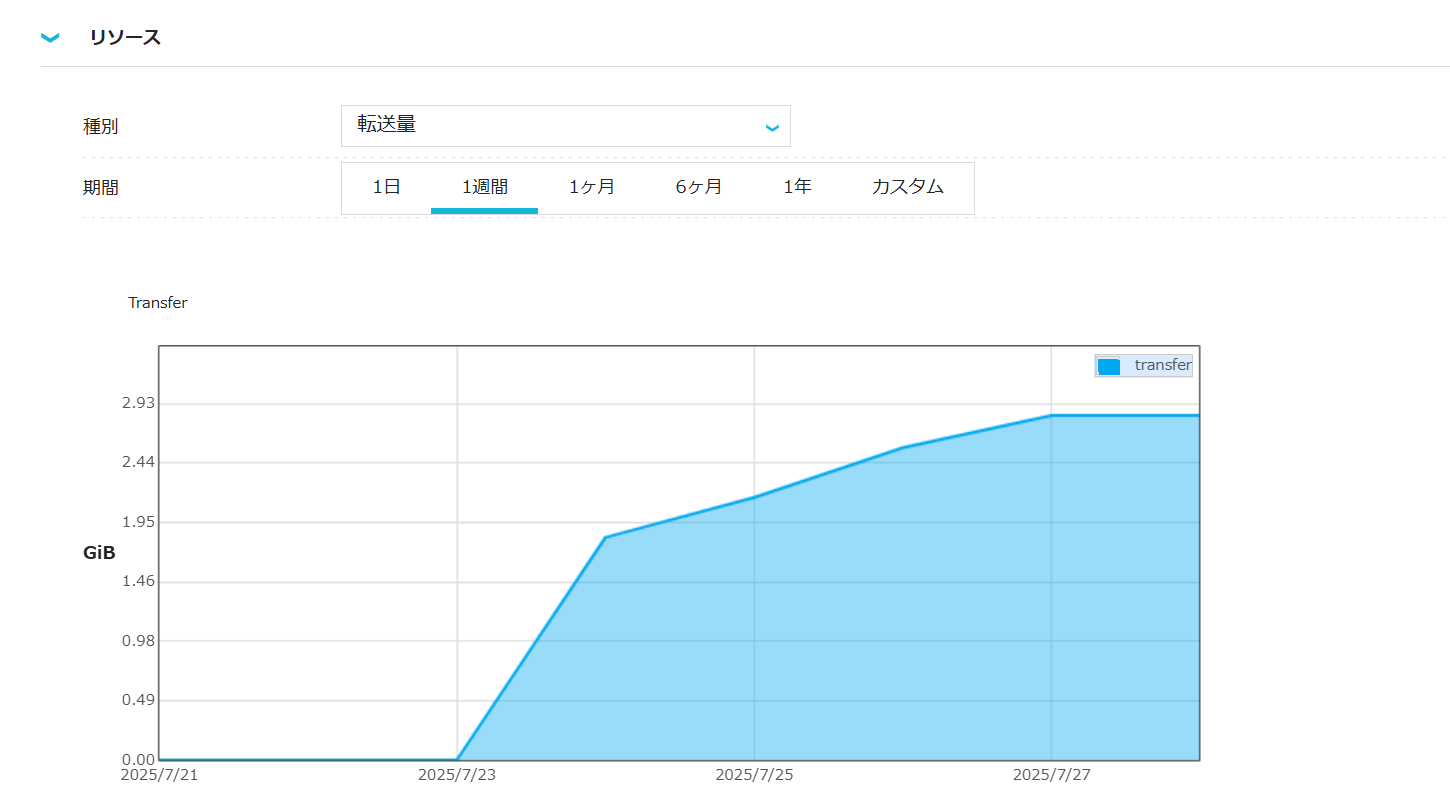Click the 期間 label
Image resolution: width=1450 pixels, height=804 pixels.
point(100,187)
